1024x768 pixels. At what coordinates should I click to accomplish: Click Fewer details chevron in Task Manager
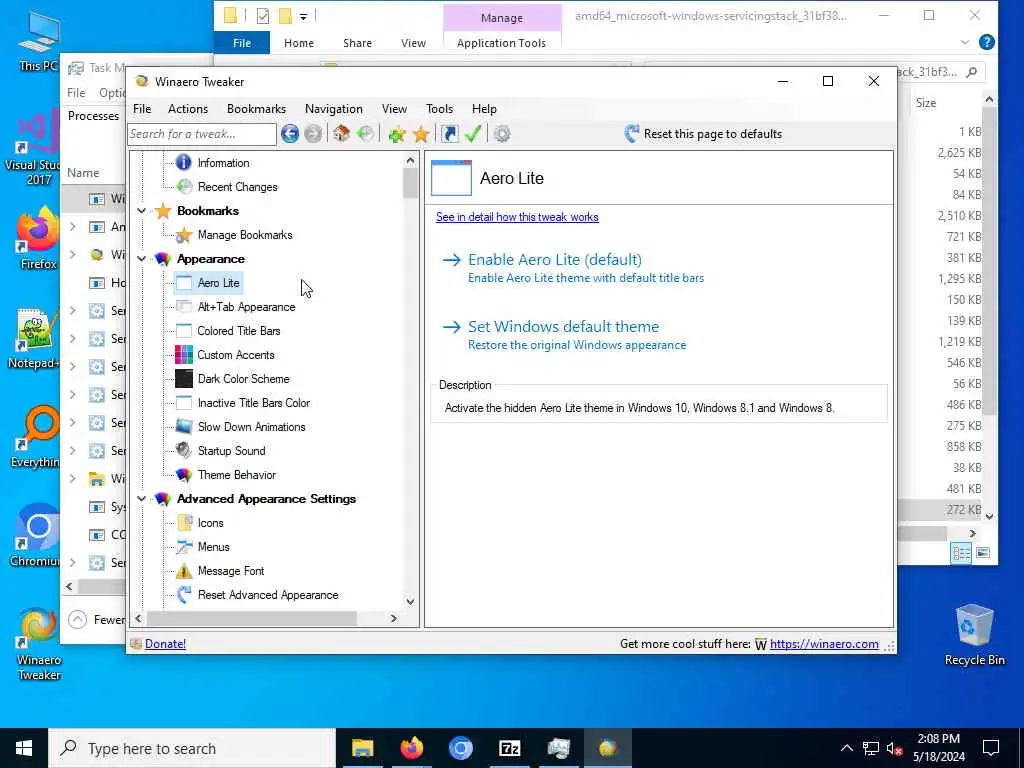[78, 619]
